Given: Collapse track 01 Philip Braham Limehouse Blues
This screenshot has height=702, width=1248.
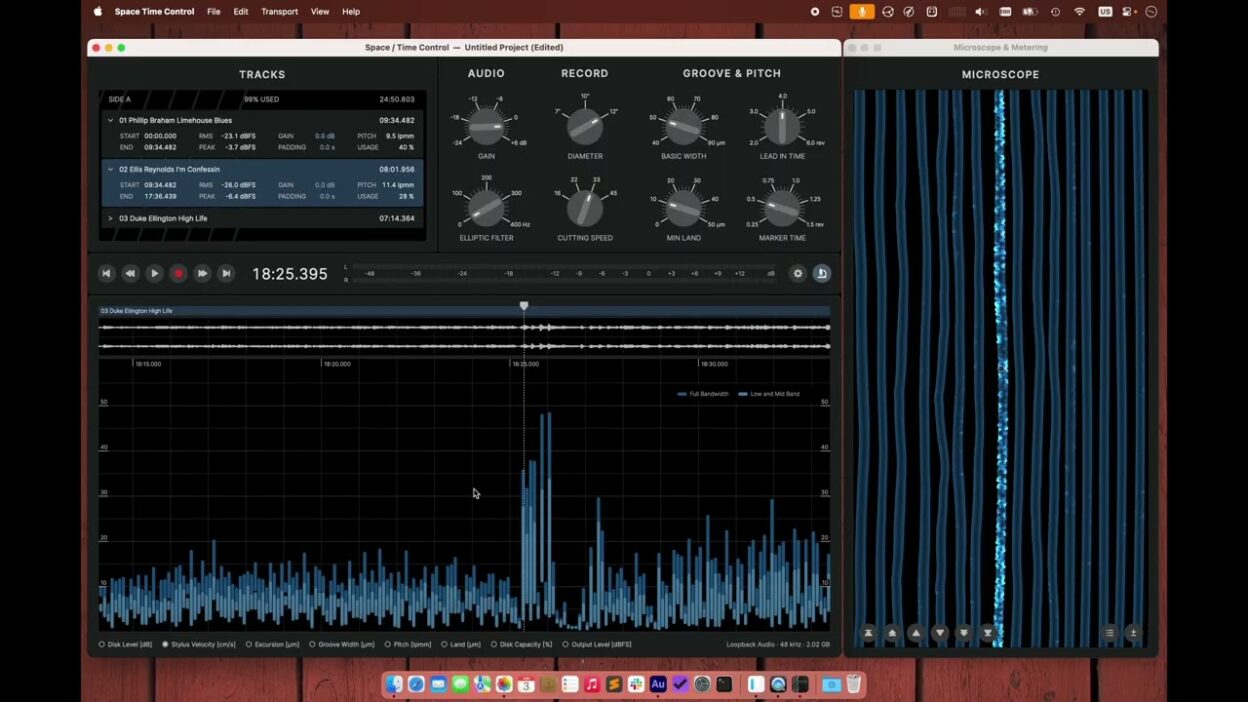Looking at the screenshot, I should coord(111,120).
